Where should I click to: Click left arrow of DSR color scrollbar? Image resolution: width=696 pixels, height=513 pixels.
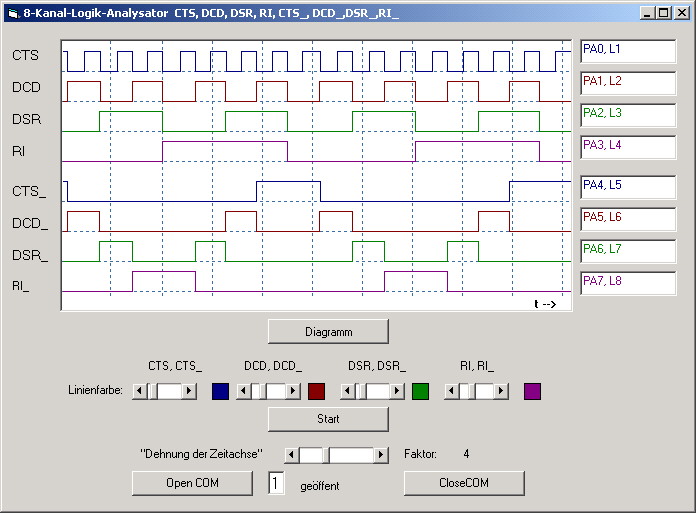[x=347, y=391]
